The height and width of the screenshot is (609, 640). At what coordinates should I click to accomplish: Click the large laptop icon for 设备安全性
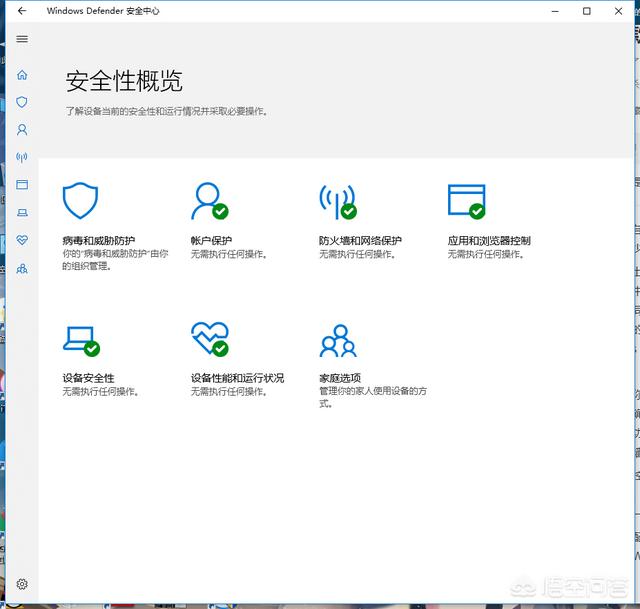(81, 341)
